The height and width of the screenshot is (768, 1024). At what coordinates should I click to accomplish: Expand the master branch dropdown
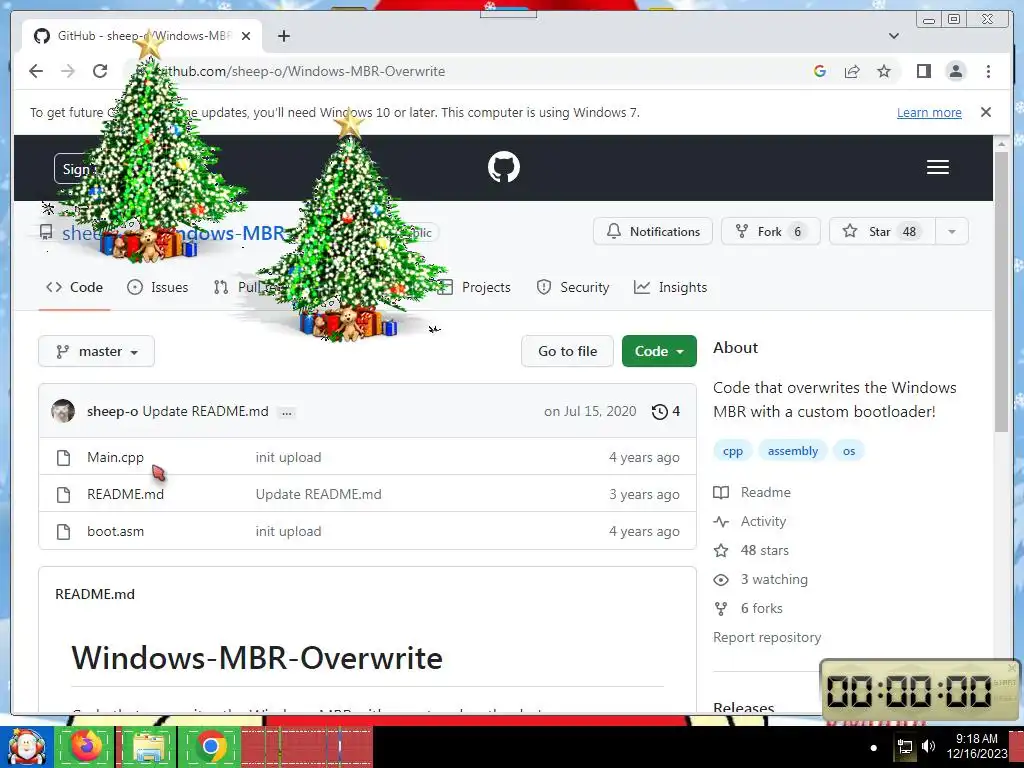point(97,351)
